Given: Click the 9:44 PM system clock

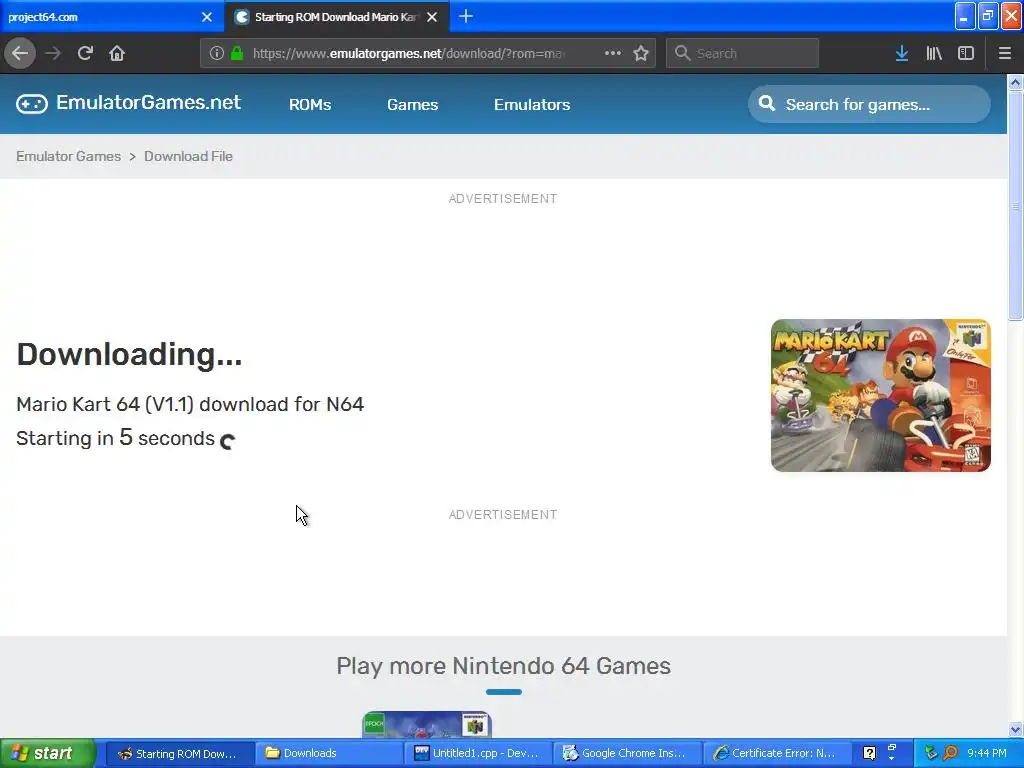Looking at the screenshot, I should pos(987,753).
